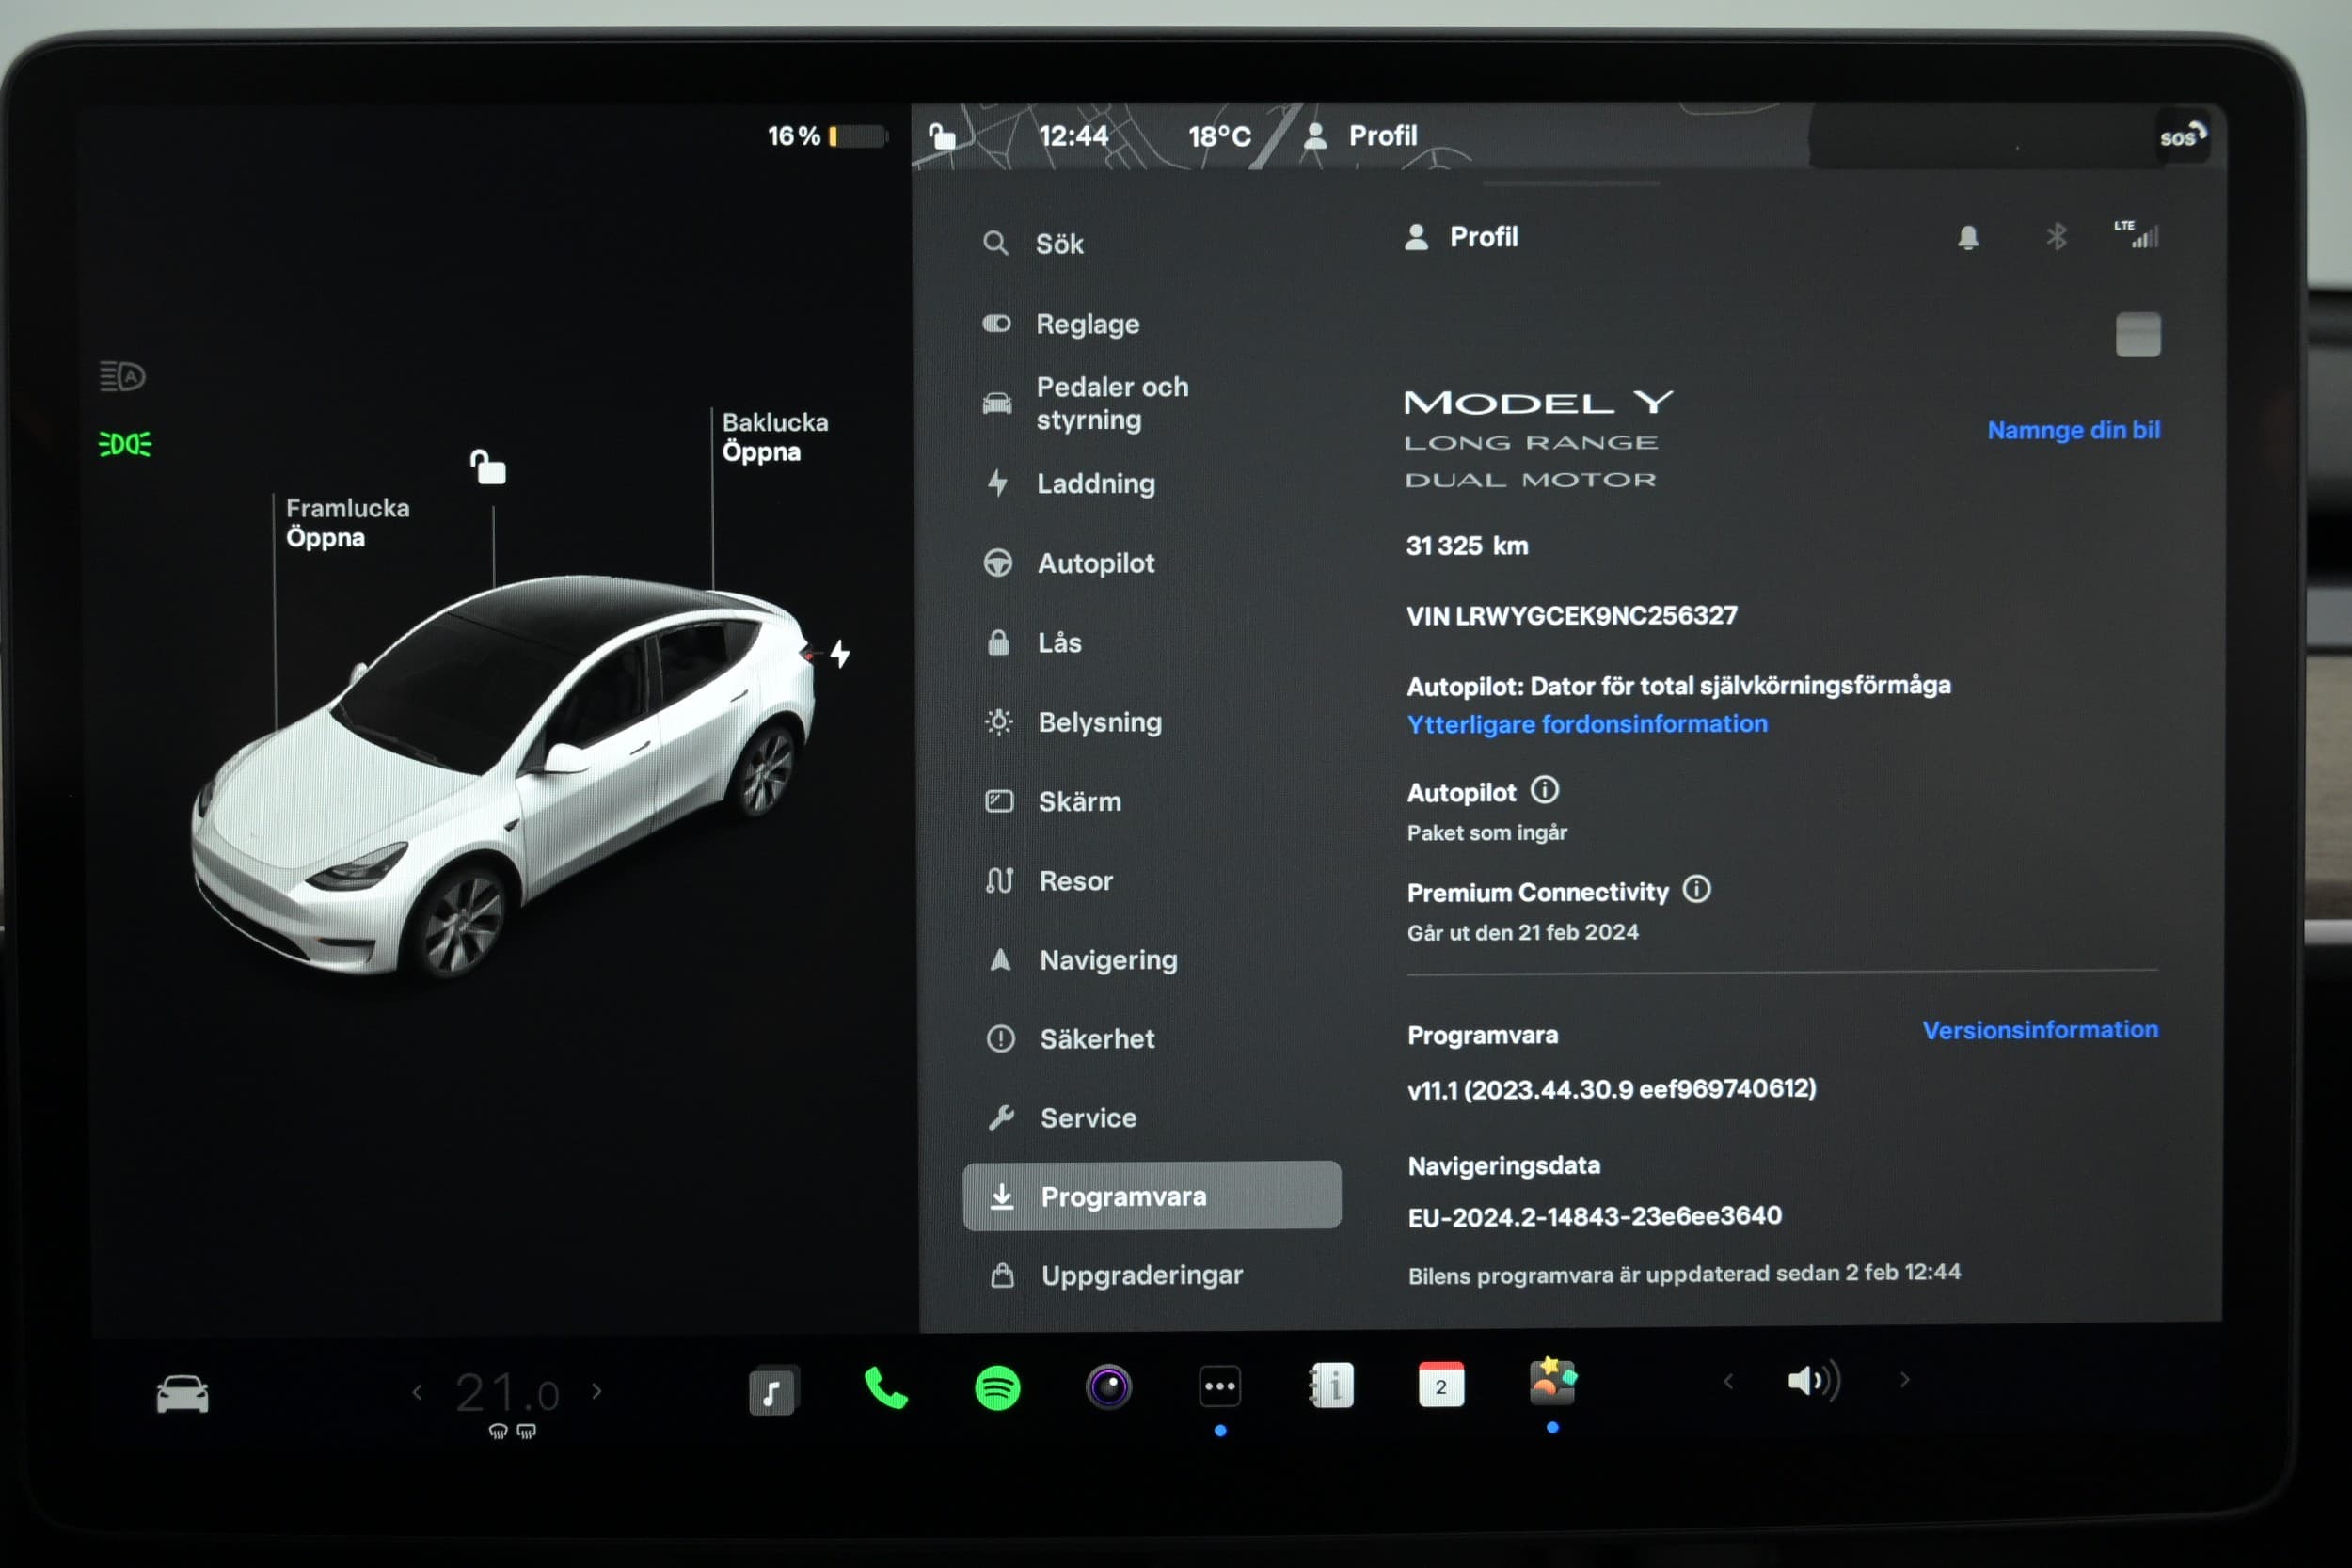Toggle rear defrost icon below temperature
2352x1568 pixels.
(527, 1432)
